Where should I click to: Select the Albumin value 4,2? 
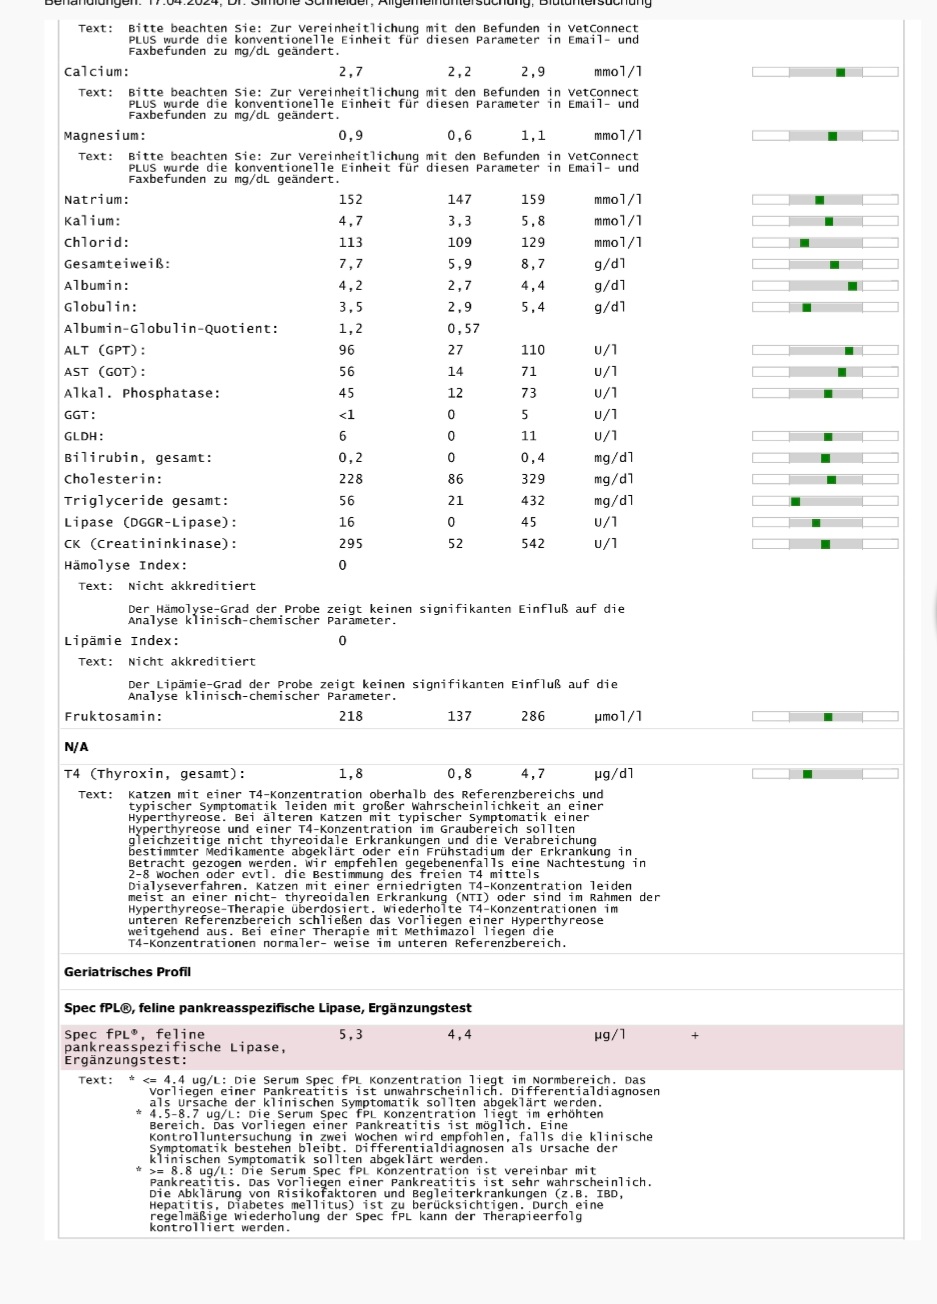(351, 286)
